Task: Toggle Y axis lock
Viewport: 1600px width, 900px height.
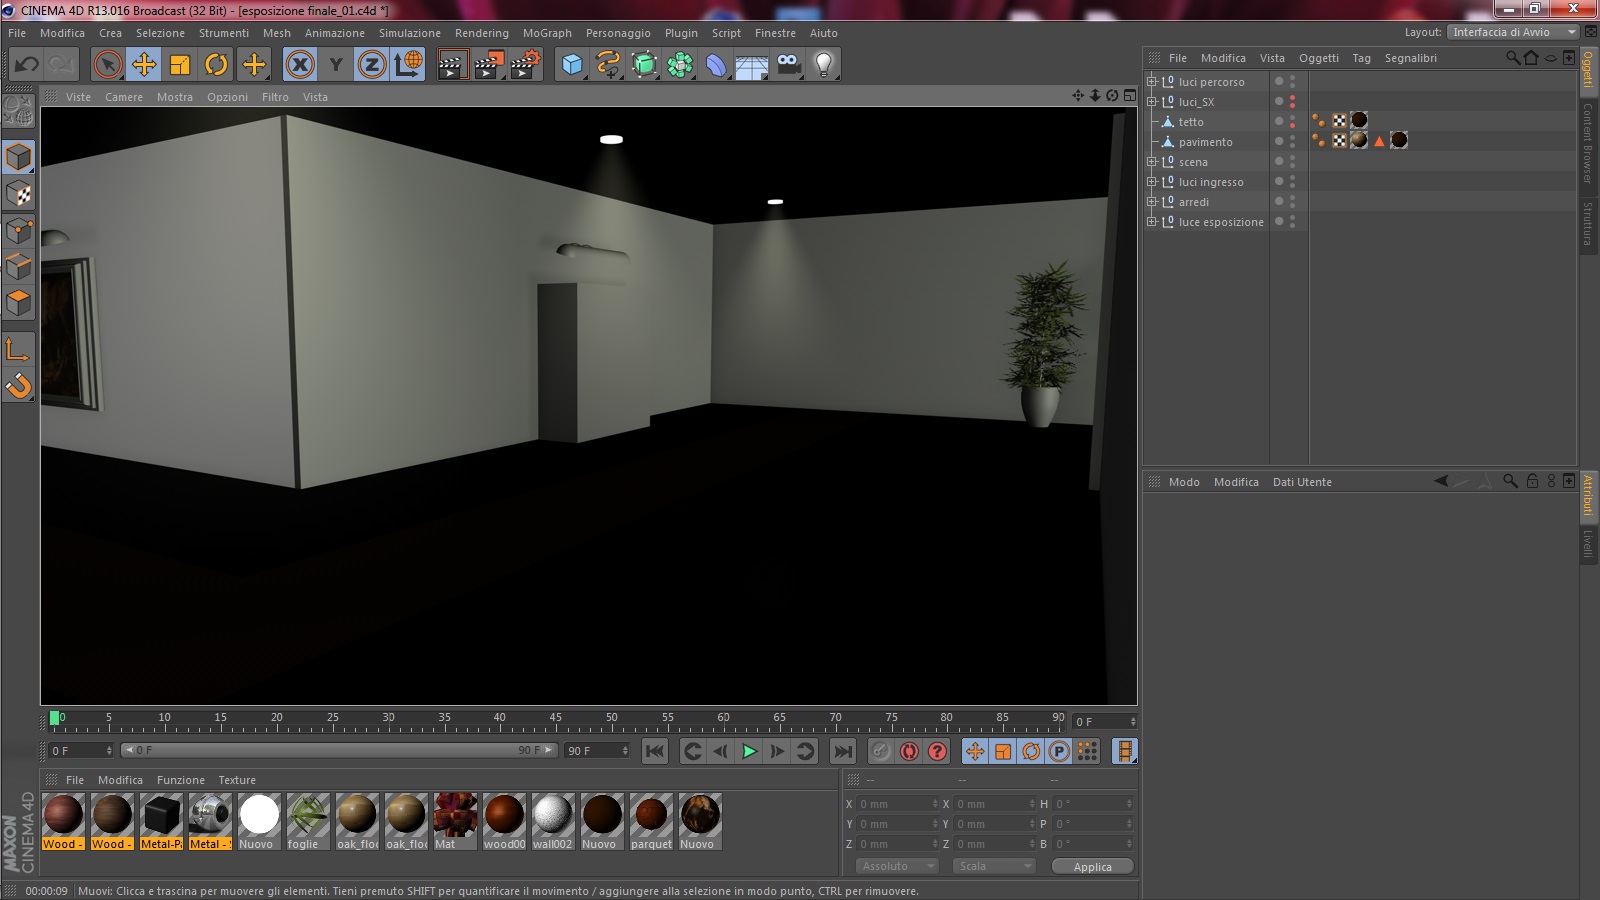Action: coord(336,65)
